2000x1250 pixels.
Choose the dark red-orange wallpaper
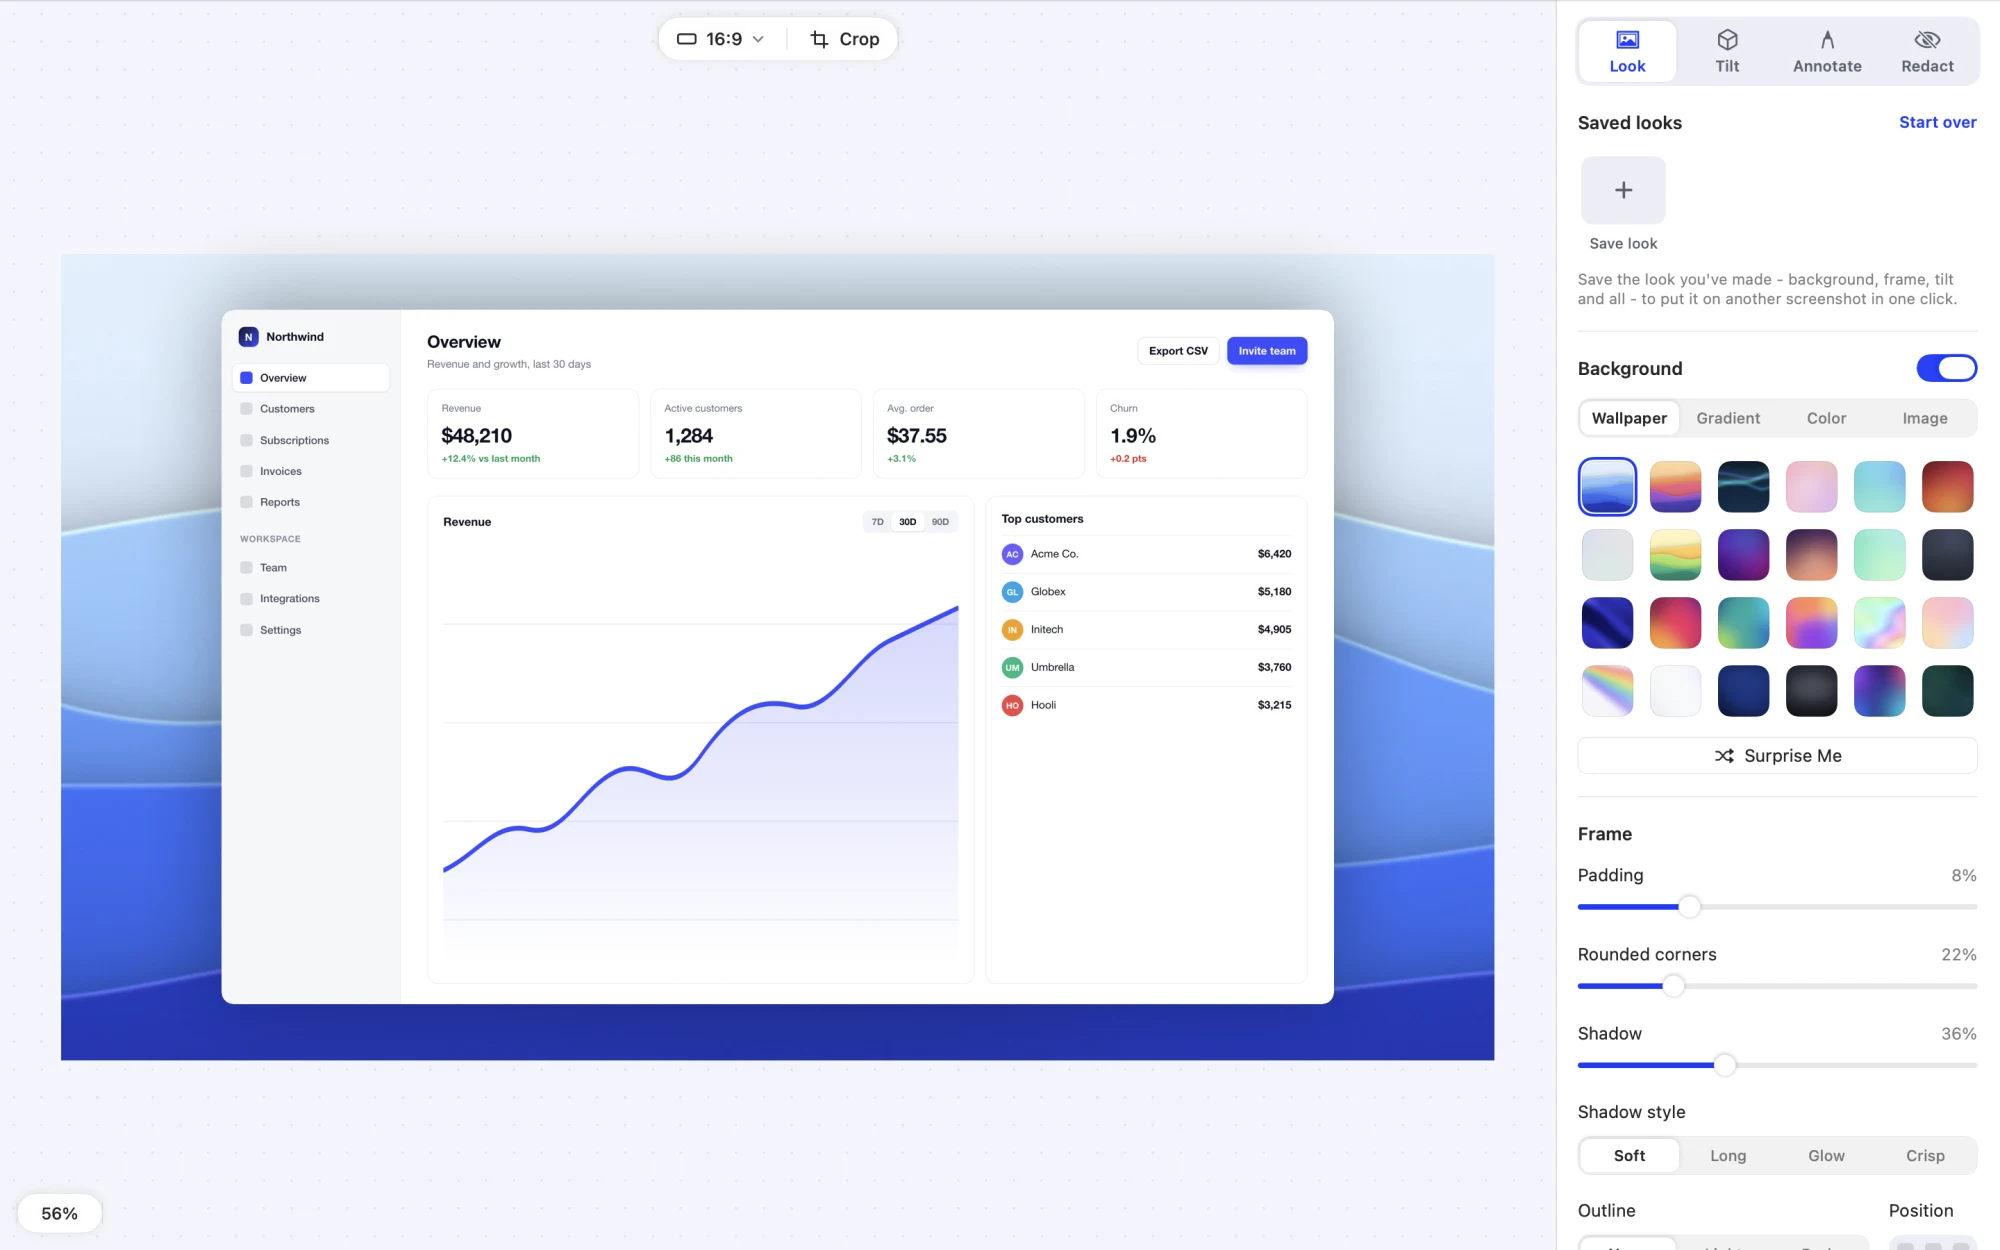[x=1947, y=487]
